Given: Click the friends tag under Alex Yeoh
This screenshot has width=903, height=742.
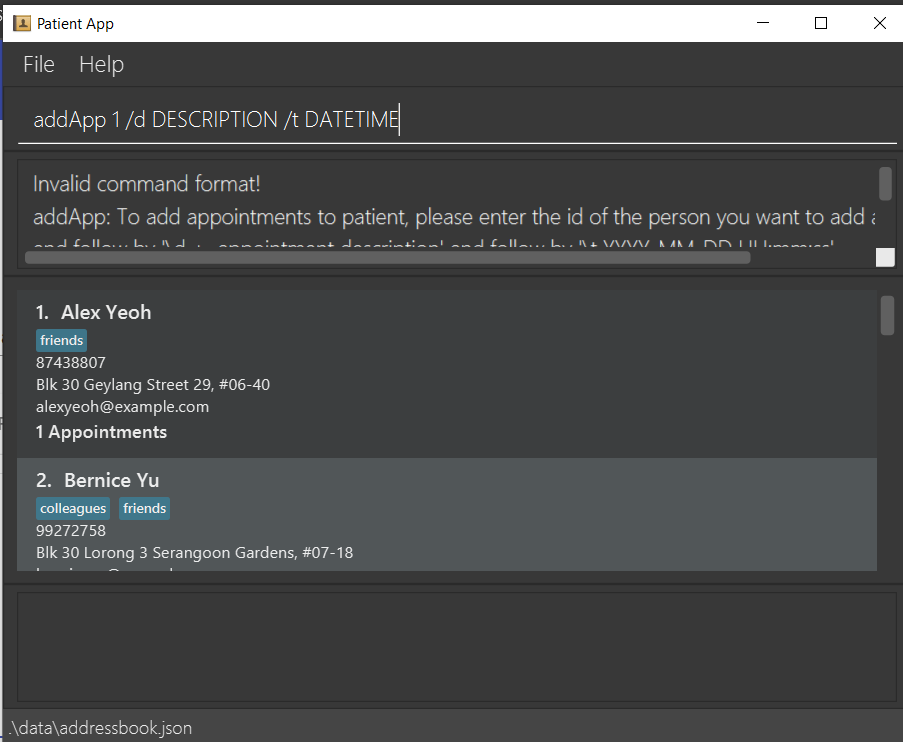Looking at the screenshot, I should tap(62, 340).
